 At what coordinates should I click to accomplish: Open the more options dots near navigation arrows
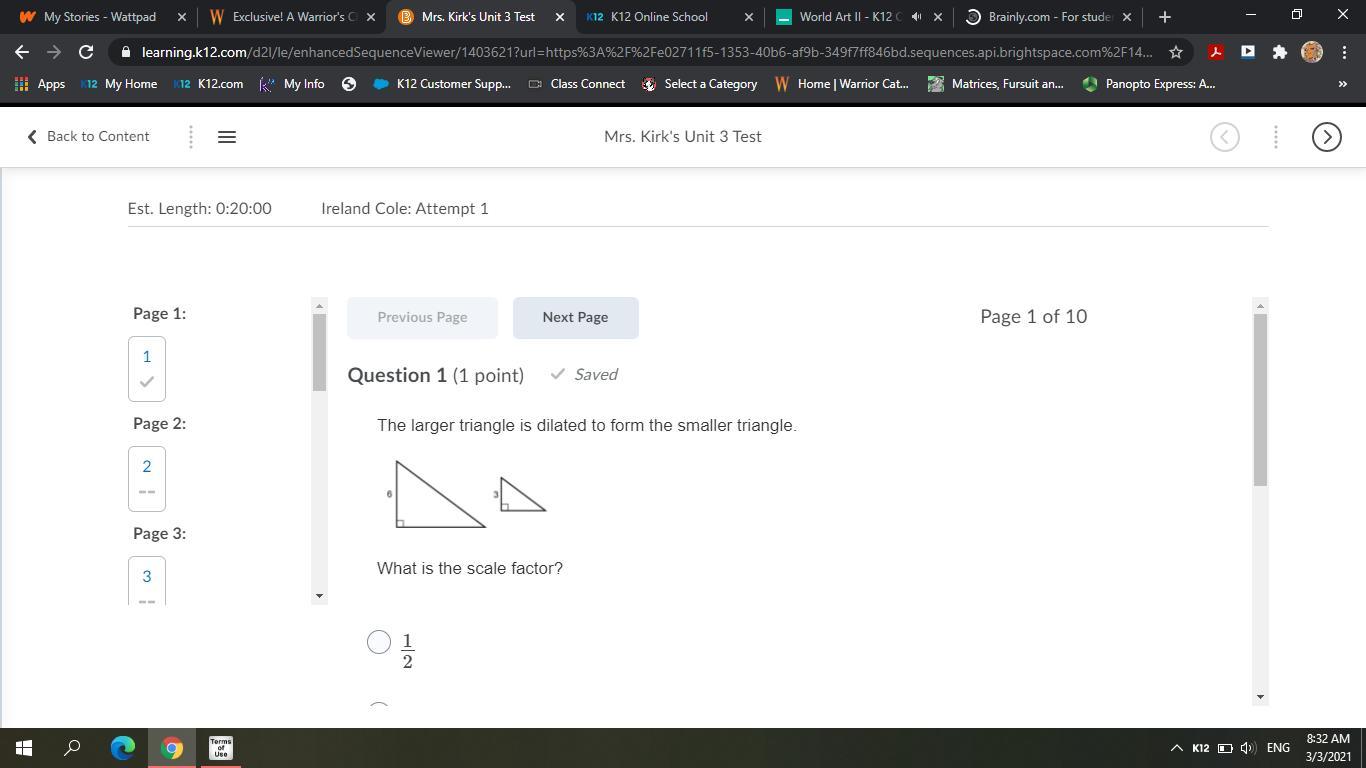point(1276,137)
